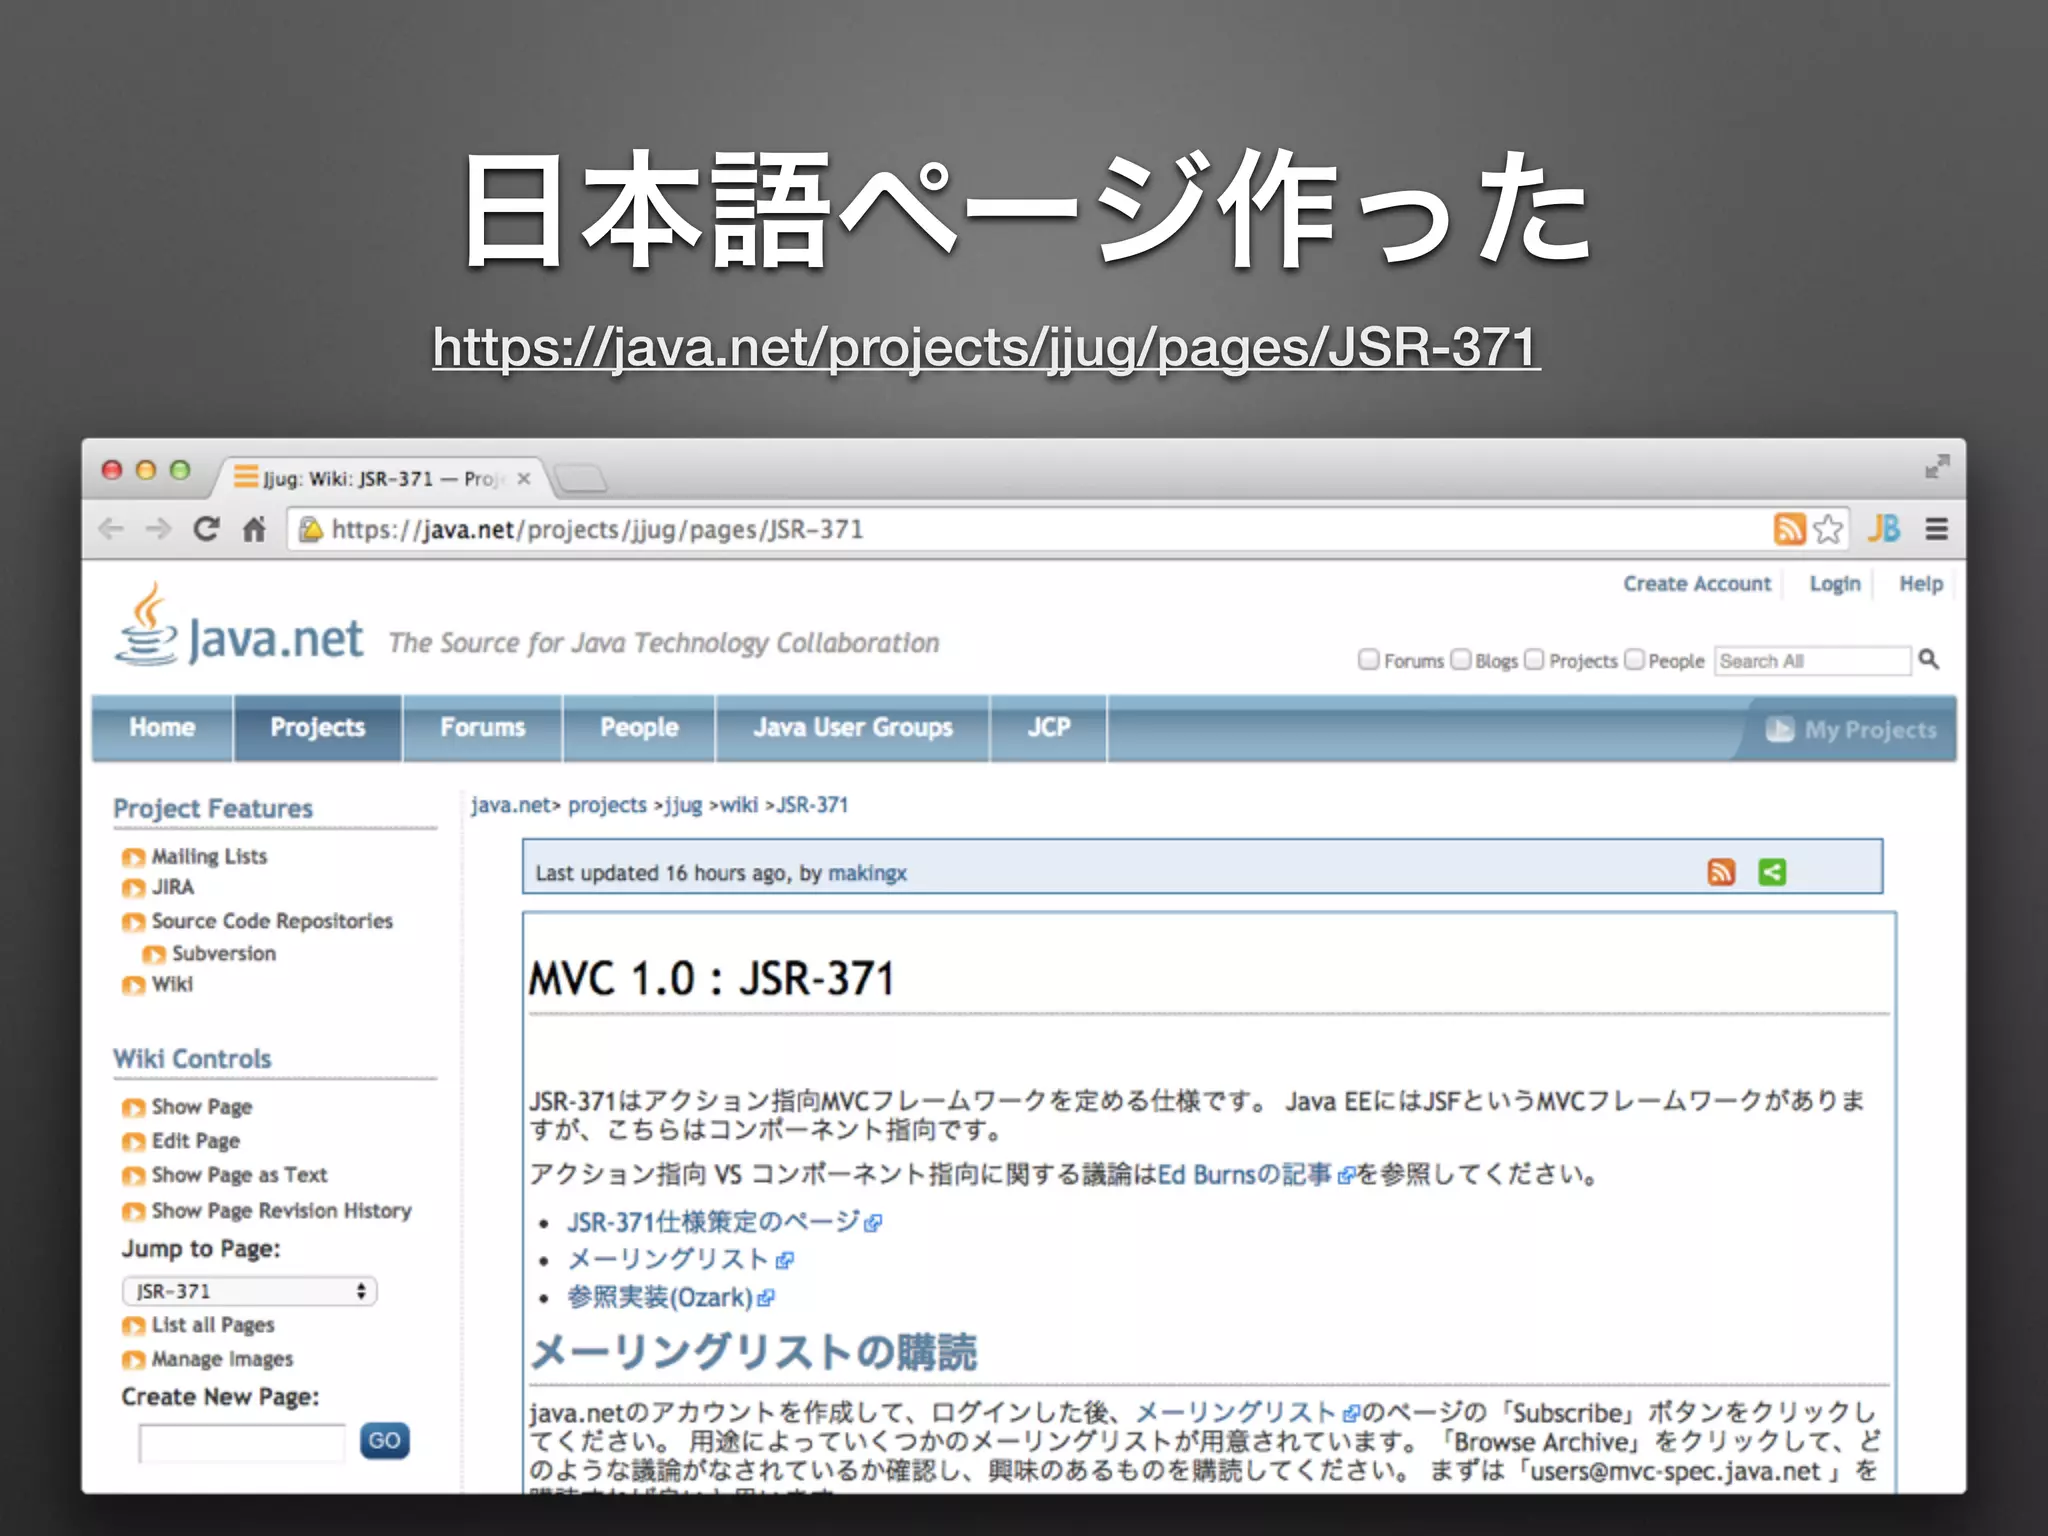Click the search magnifier icon beside Search All
2048x1536 pixels.
click(x=1929, y=660)
